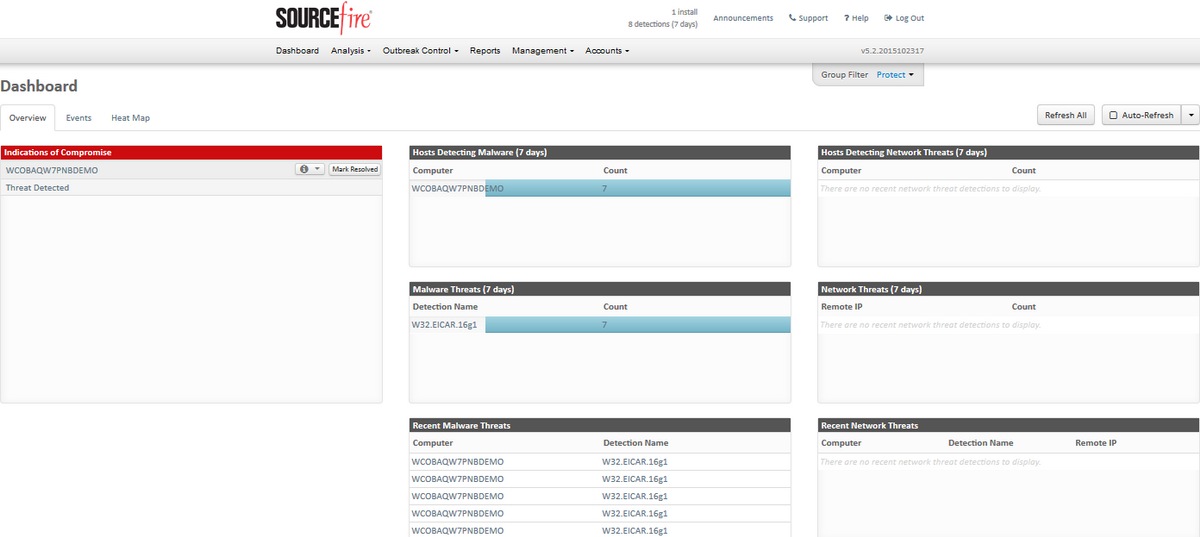Viewport: 1200px width, 537px height.
Task: Open the info icon dropdown beside Mark Resolved
Action: (310, 170)
